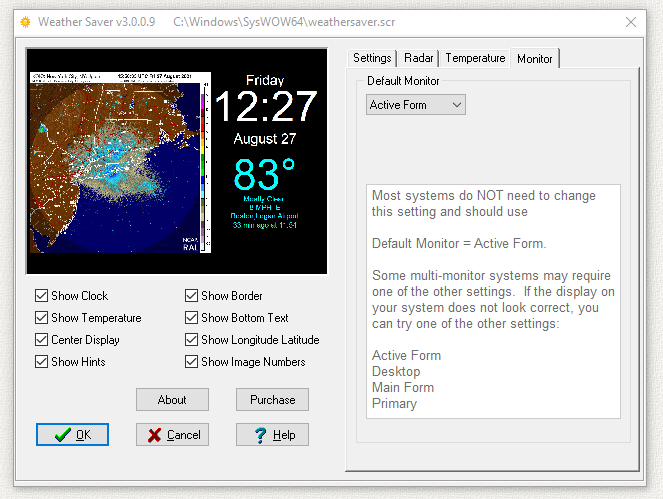Open Help via the Help button
The image size is (663, 499).
[272, 434]
